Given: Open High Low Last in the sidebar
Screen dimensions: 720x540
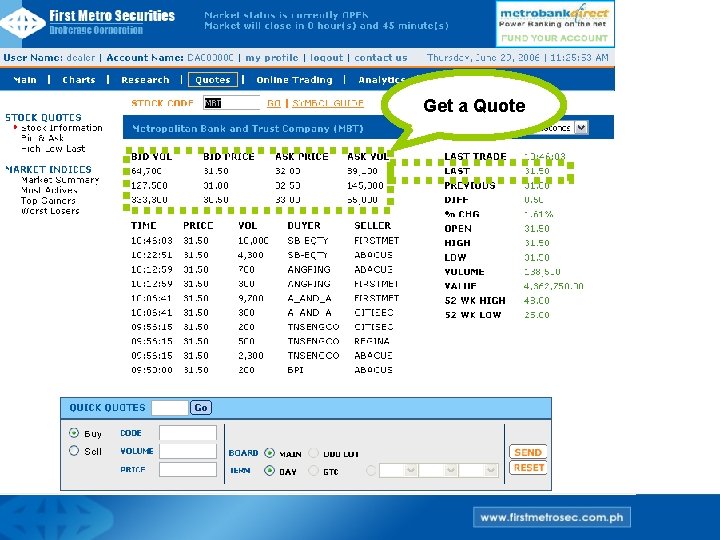Looking at the screenshot, I should (53, 148).
